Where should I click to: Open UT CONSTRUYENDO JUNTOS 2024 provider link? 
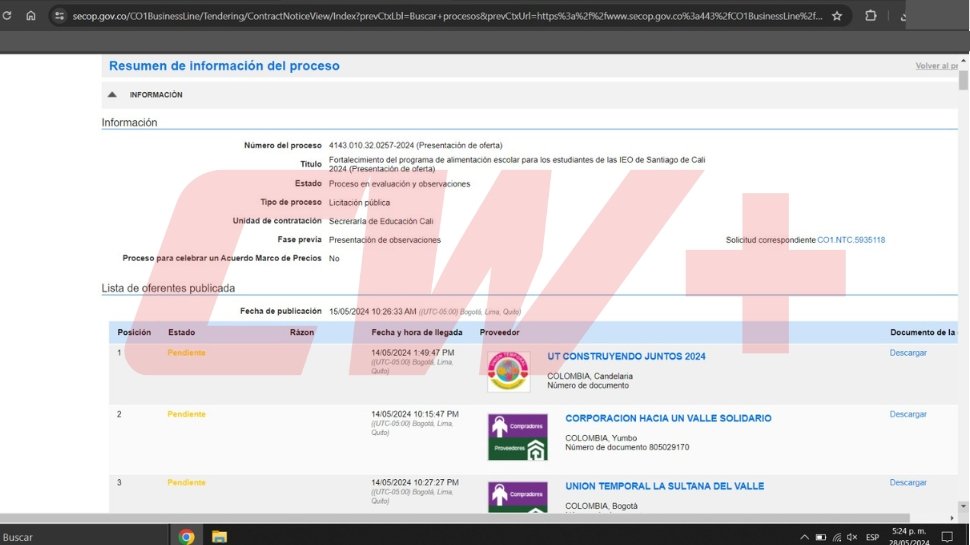tap(626, 356)
